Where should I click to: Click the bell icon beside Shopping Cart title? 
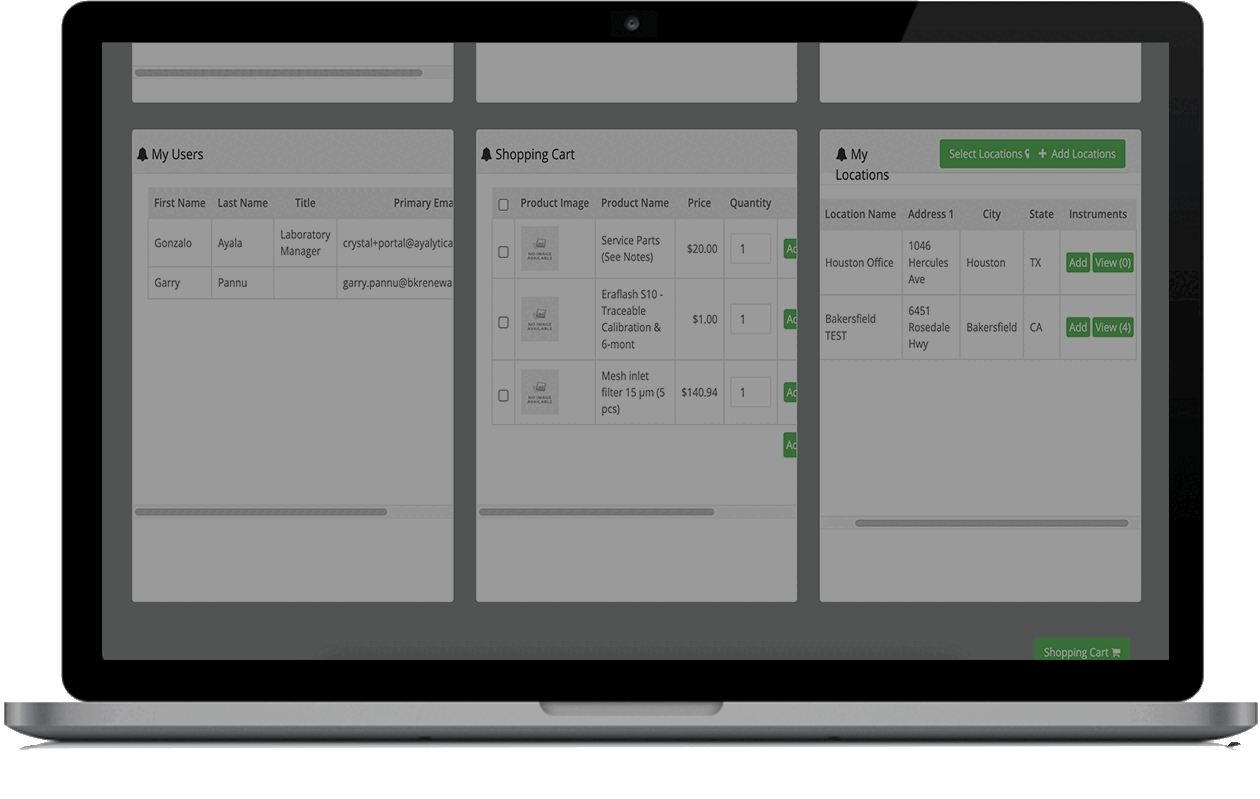(486, 155)
